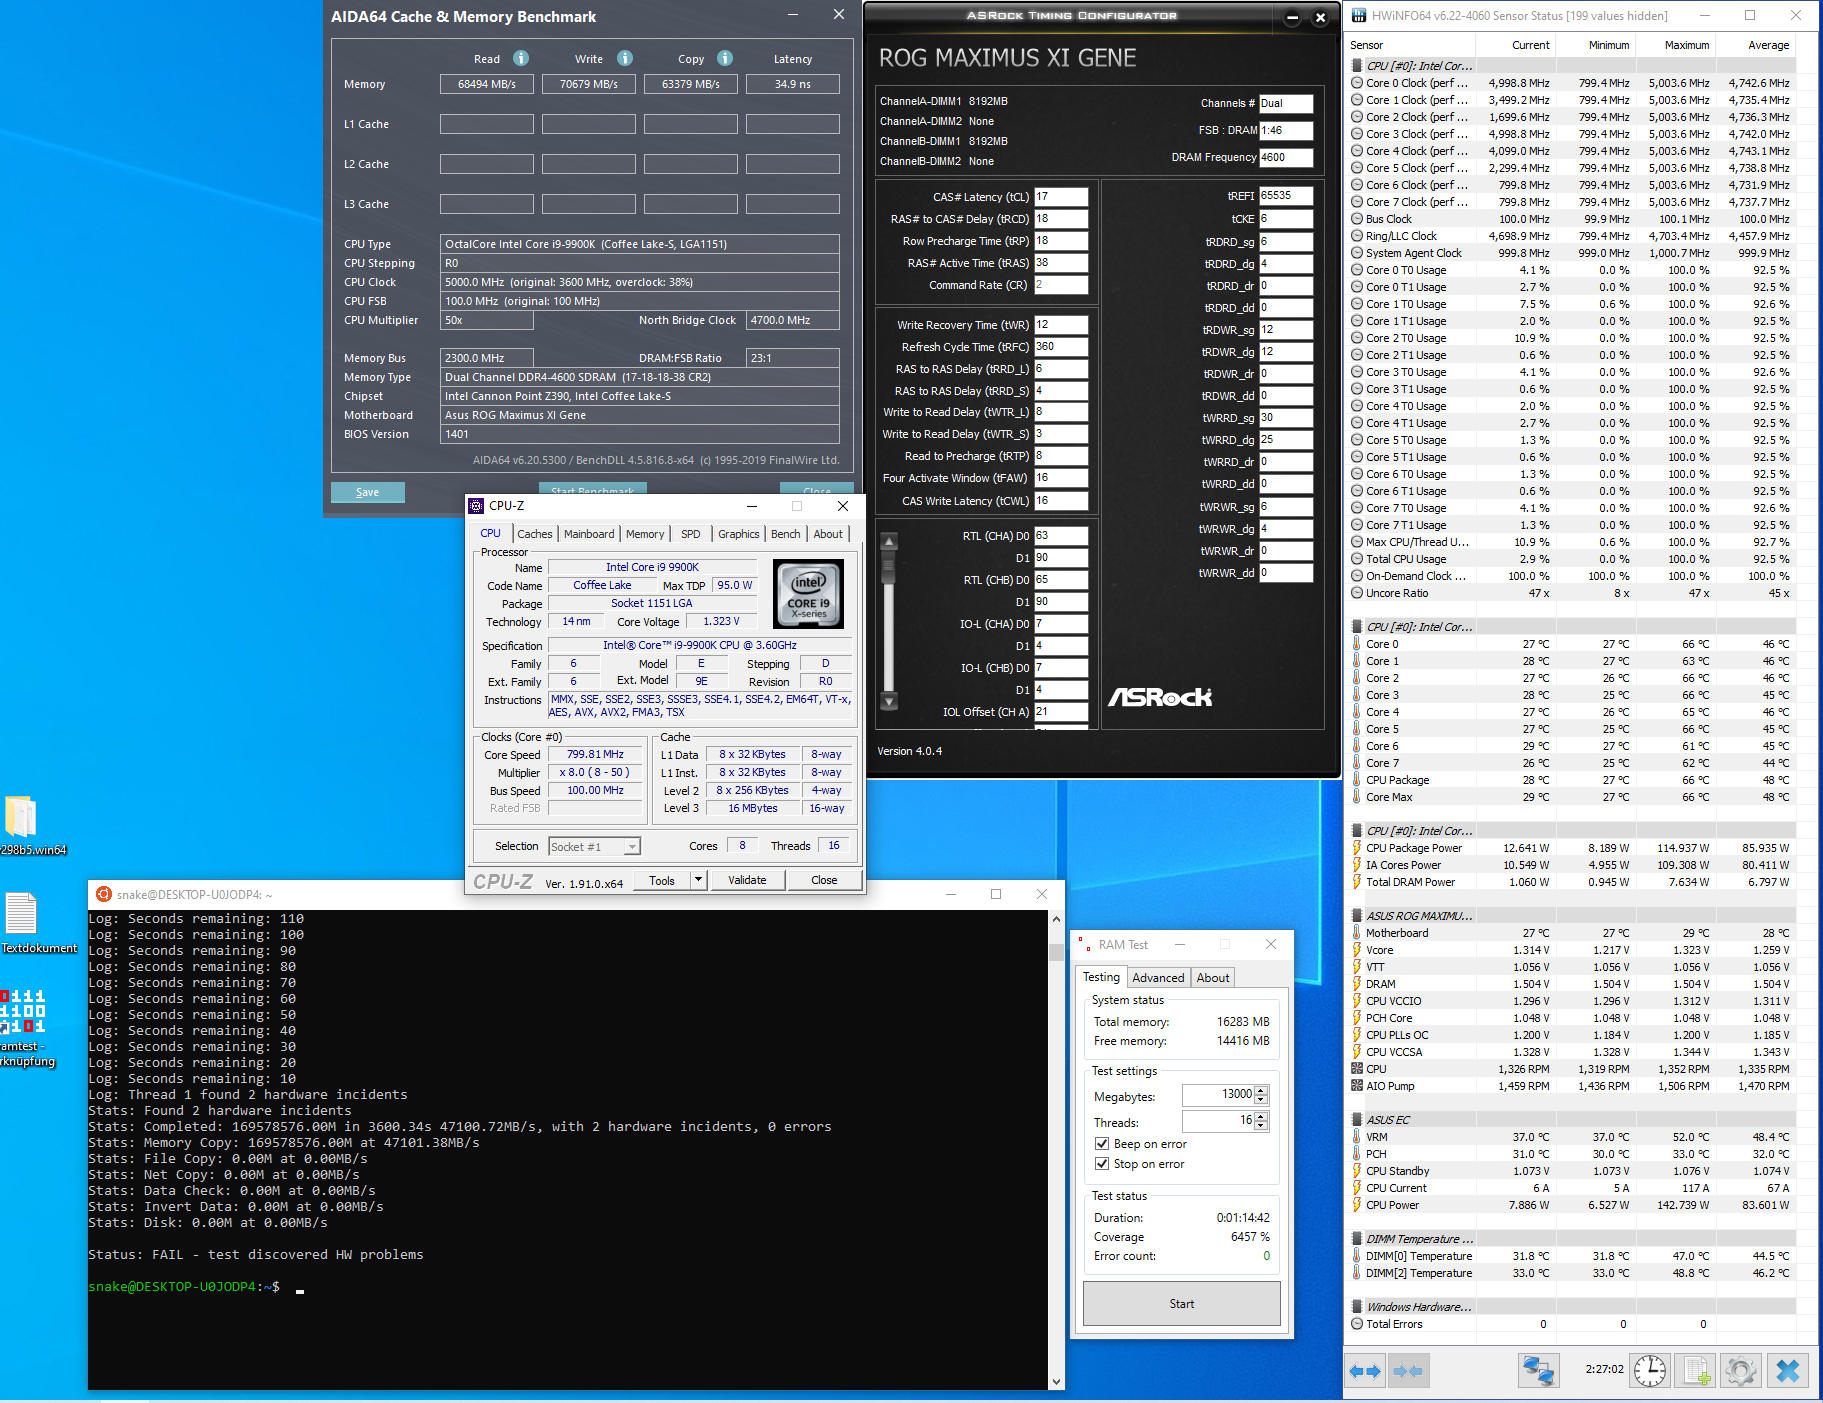
Task: Click the Intel Core i9 logo in CPU-Z
Action: [808, 593]
